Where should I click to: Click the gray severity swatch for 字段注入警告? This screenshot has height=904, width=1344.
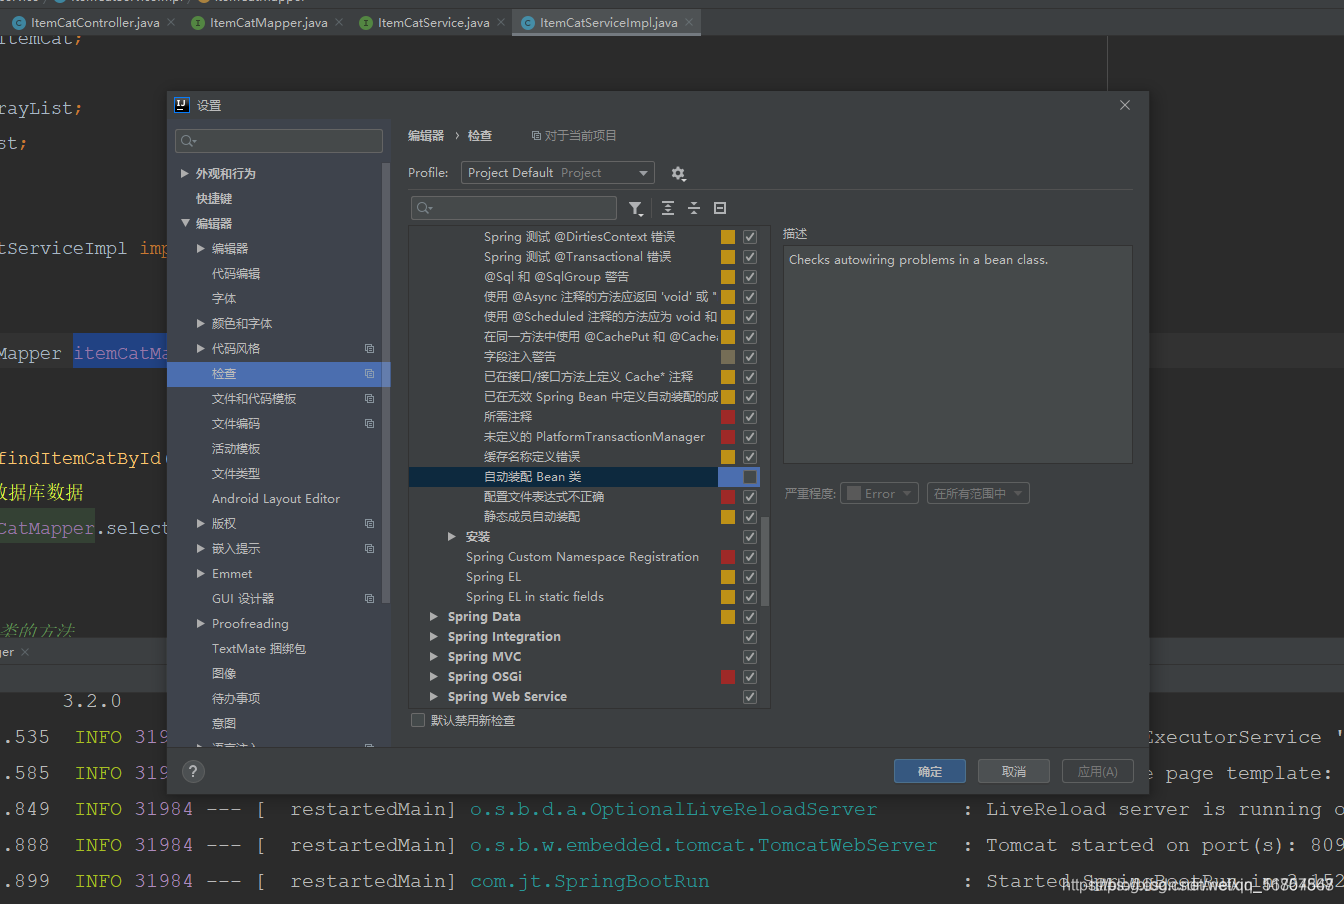(728, 357)
